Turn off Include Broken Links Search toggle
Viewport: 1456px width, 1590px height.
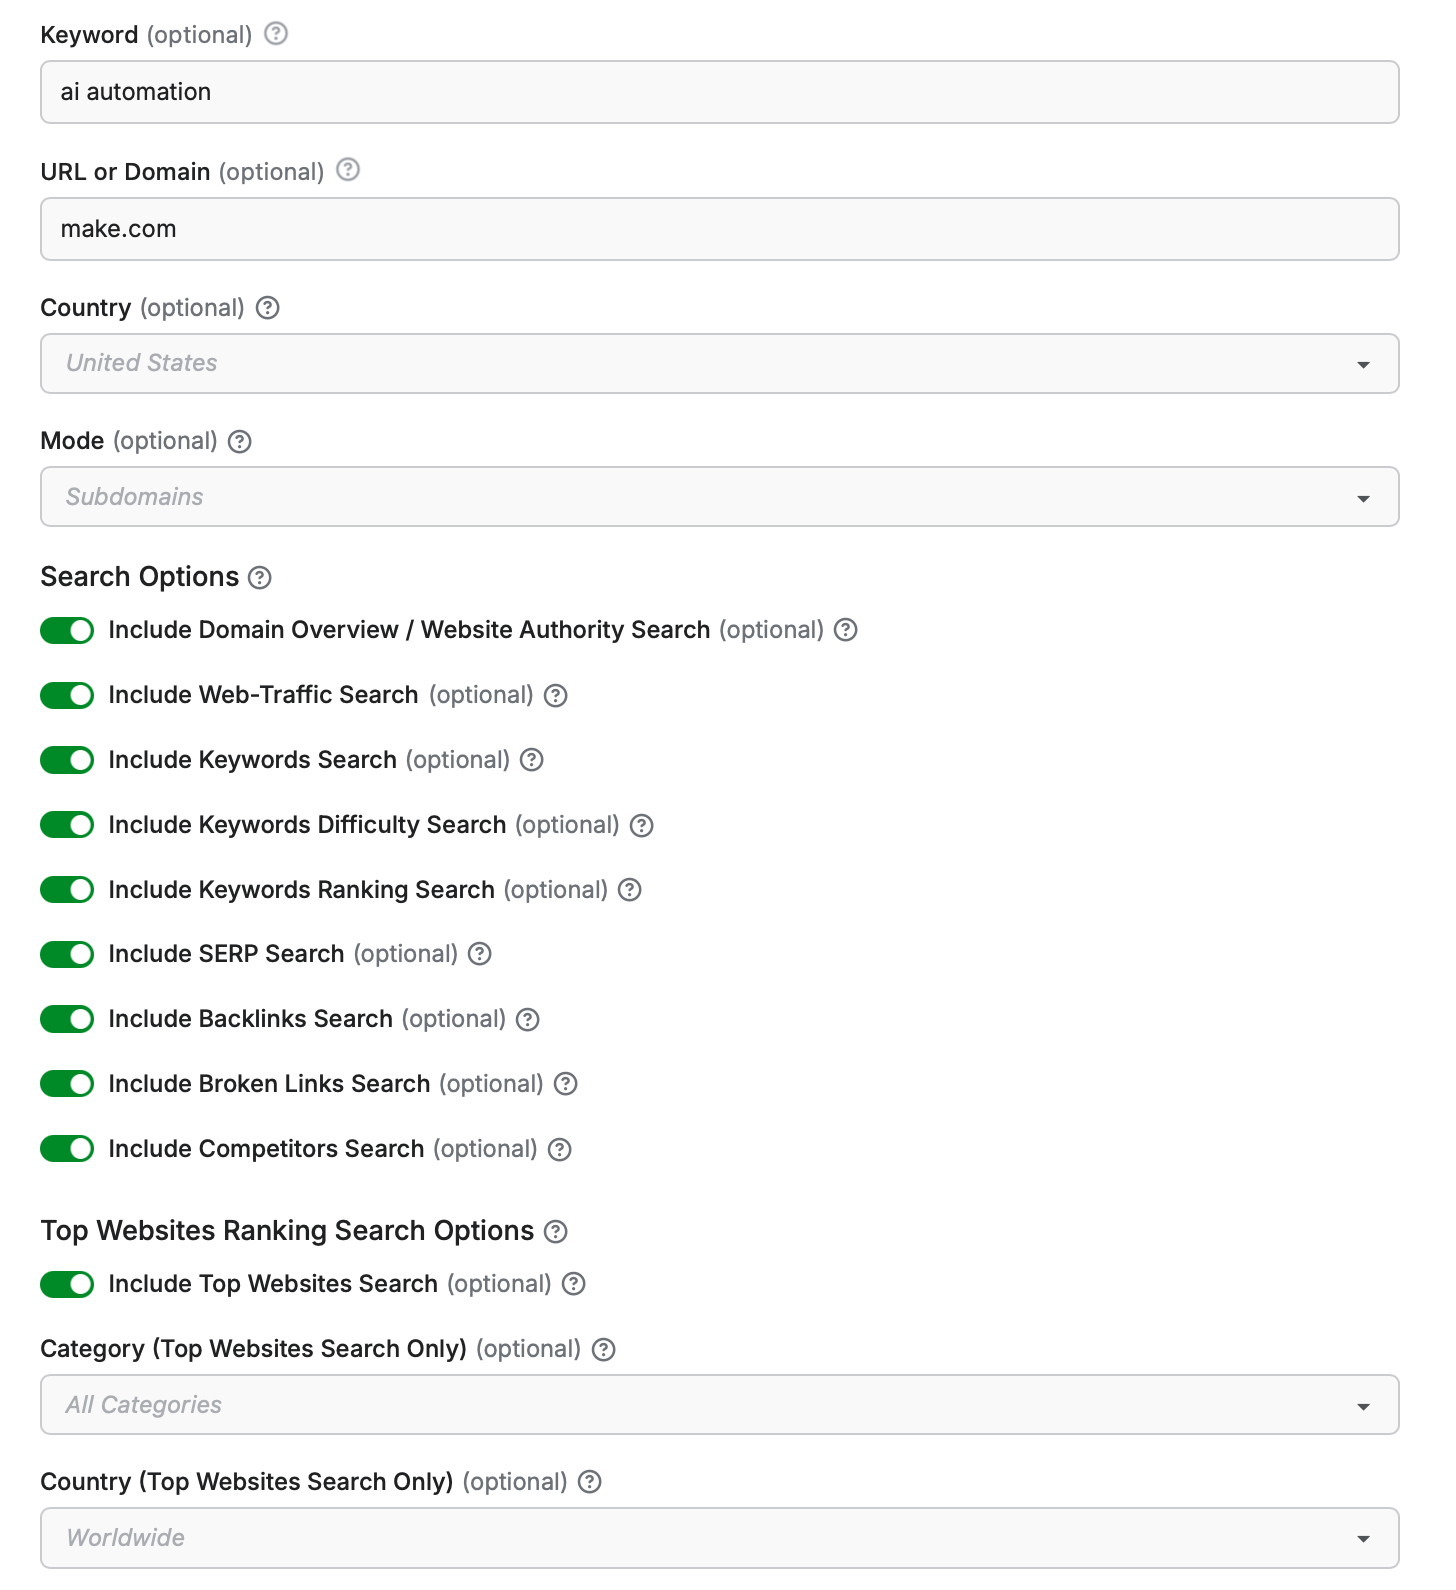[67, 1084]
